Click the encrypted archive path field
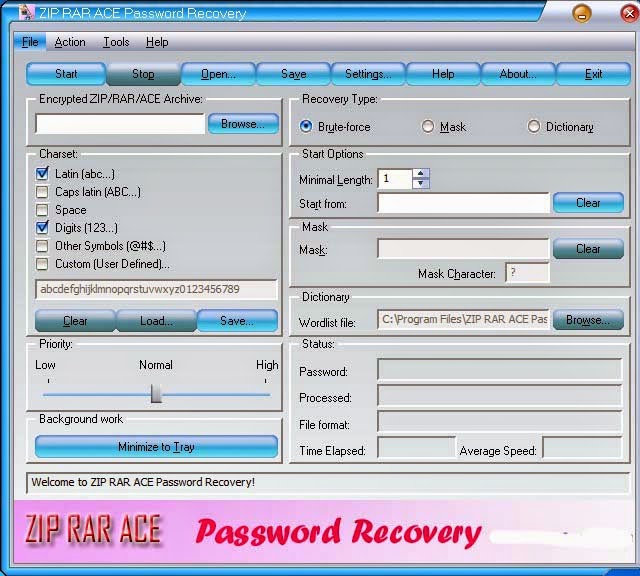Viewport: 640px width, 576px height. pos(120,124)
